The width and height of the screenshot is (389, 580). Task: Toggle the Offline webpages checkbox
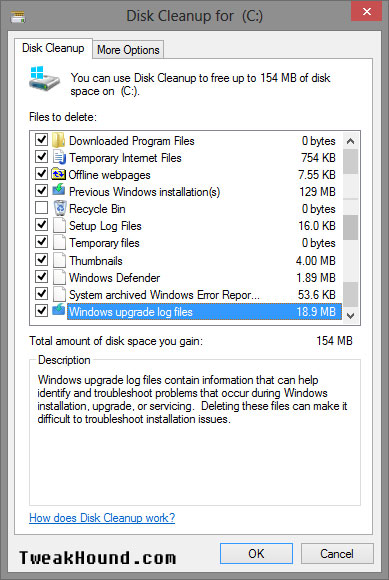coord(41,174)
